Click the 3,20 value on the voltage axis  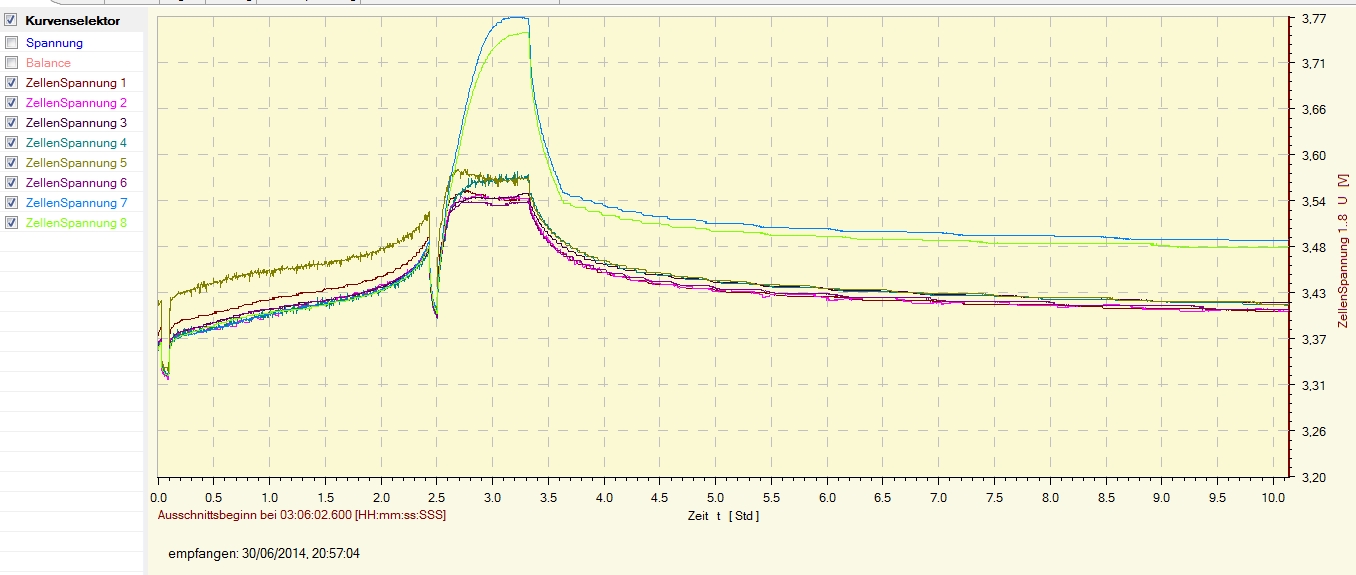tap(1314, 478)
